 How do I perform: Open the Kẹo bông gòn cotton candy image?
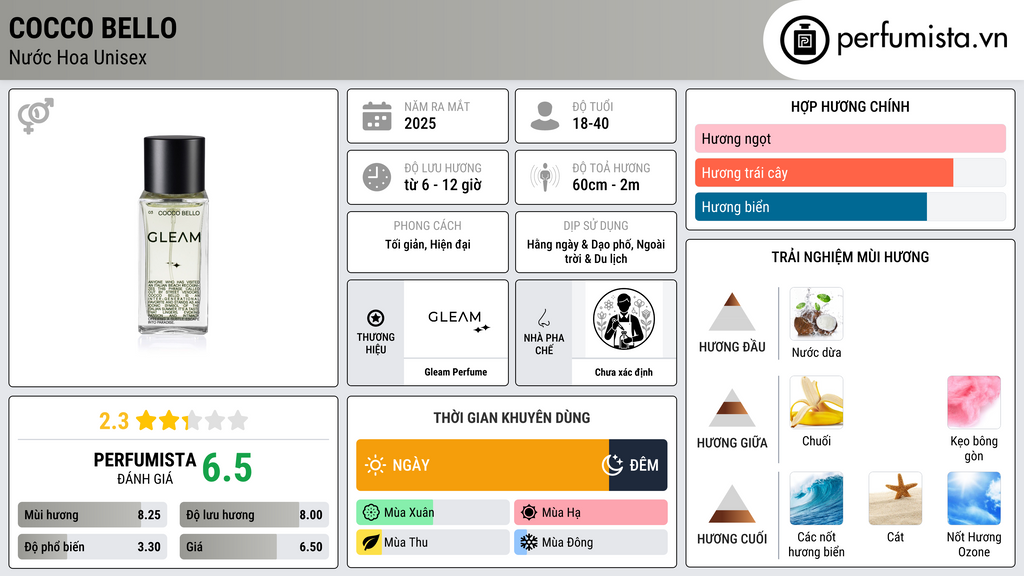pos(974,402)
